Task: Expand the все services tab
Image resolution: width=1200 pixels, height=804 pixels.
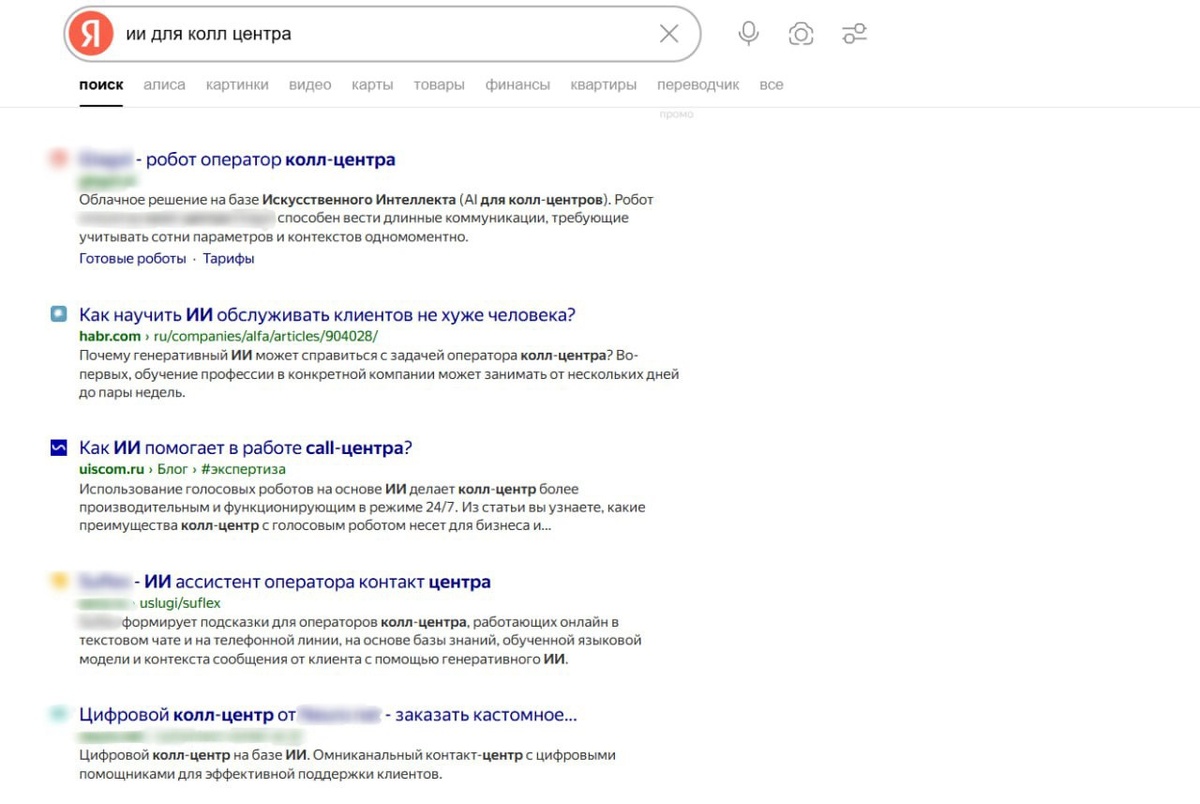Action: [x=771, y=85]
